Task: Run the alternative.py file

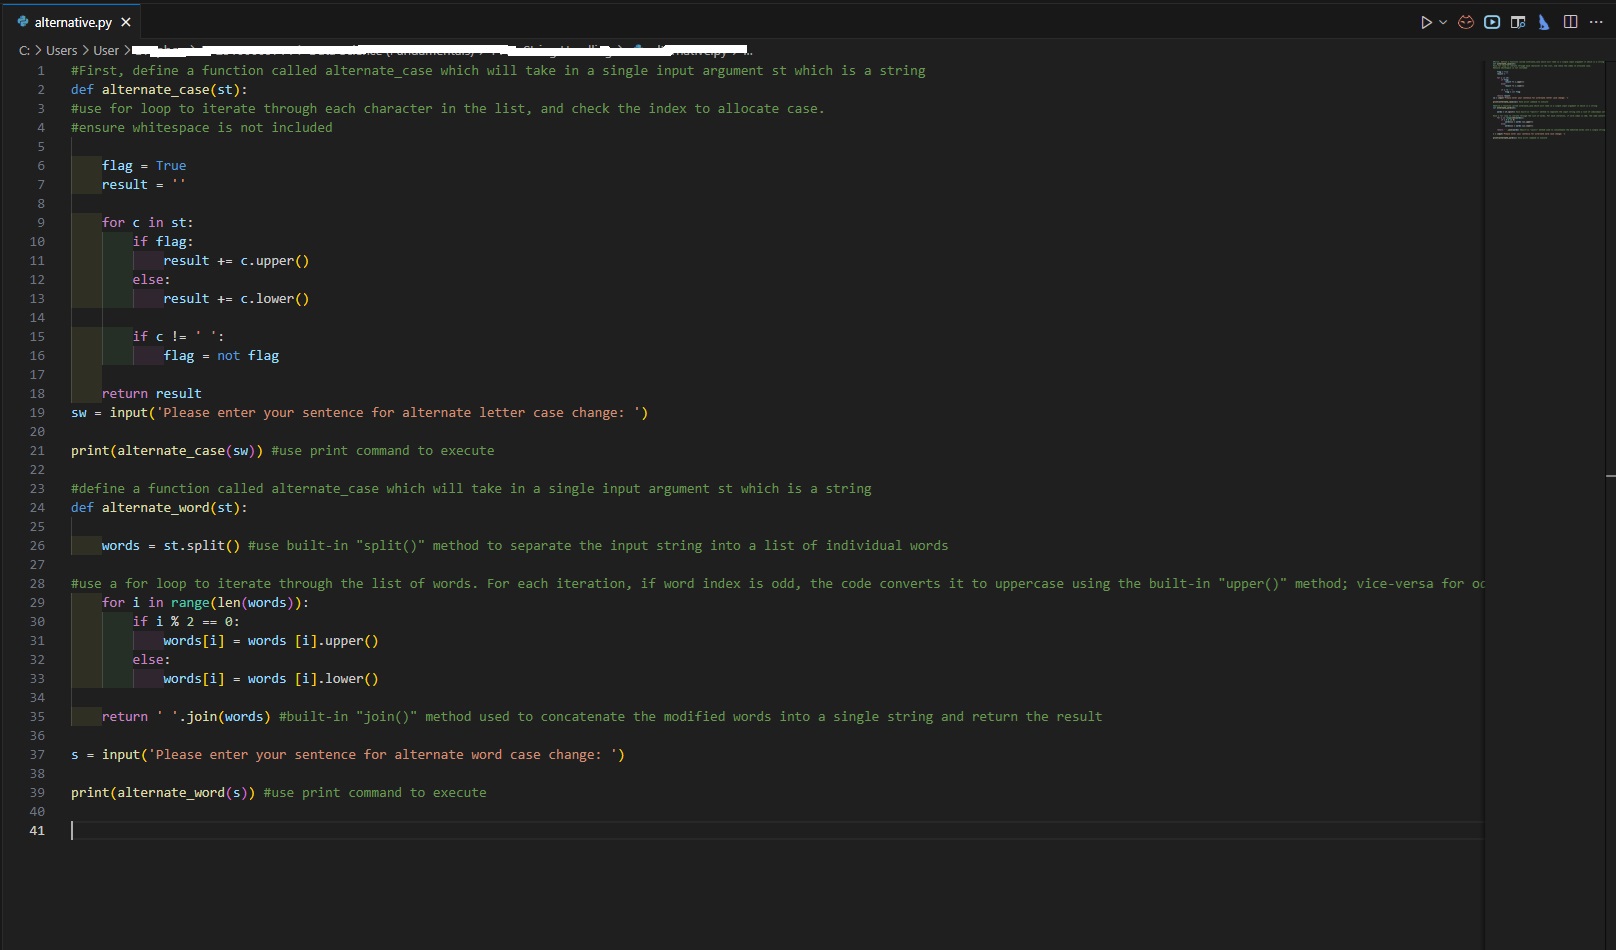Action: coord(1428,20)
